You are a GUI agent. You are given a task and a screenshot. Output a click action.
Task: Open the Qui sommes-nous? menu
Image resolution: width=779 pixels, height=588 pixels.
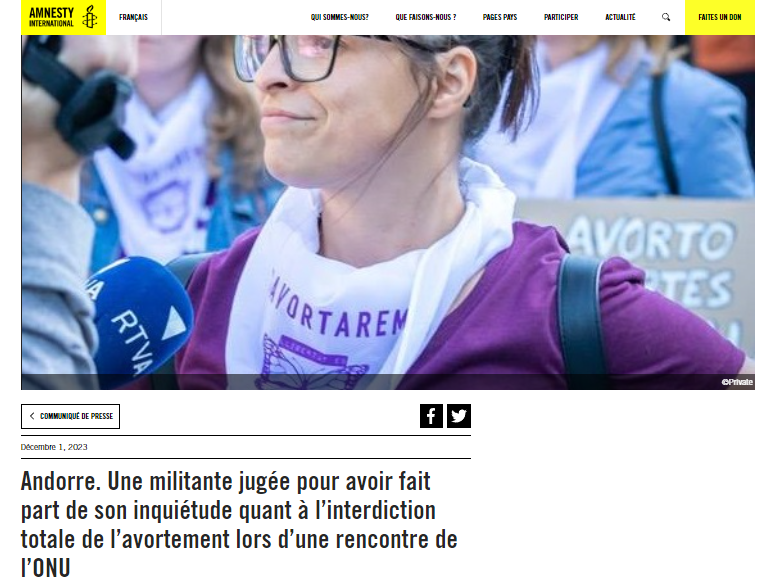click(x=340, y=17)
